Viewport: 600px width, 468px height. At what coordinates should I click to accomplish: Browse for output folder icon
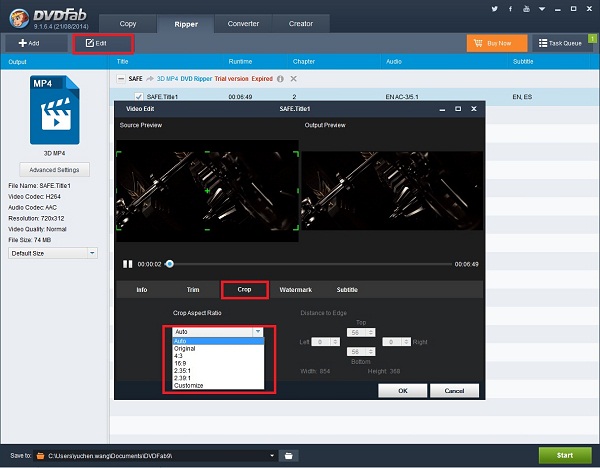click(289, 455)
